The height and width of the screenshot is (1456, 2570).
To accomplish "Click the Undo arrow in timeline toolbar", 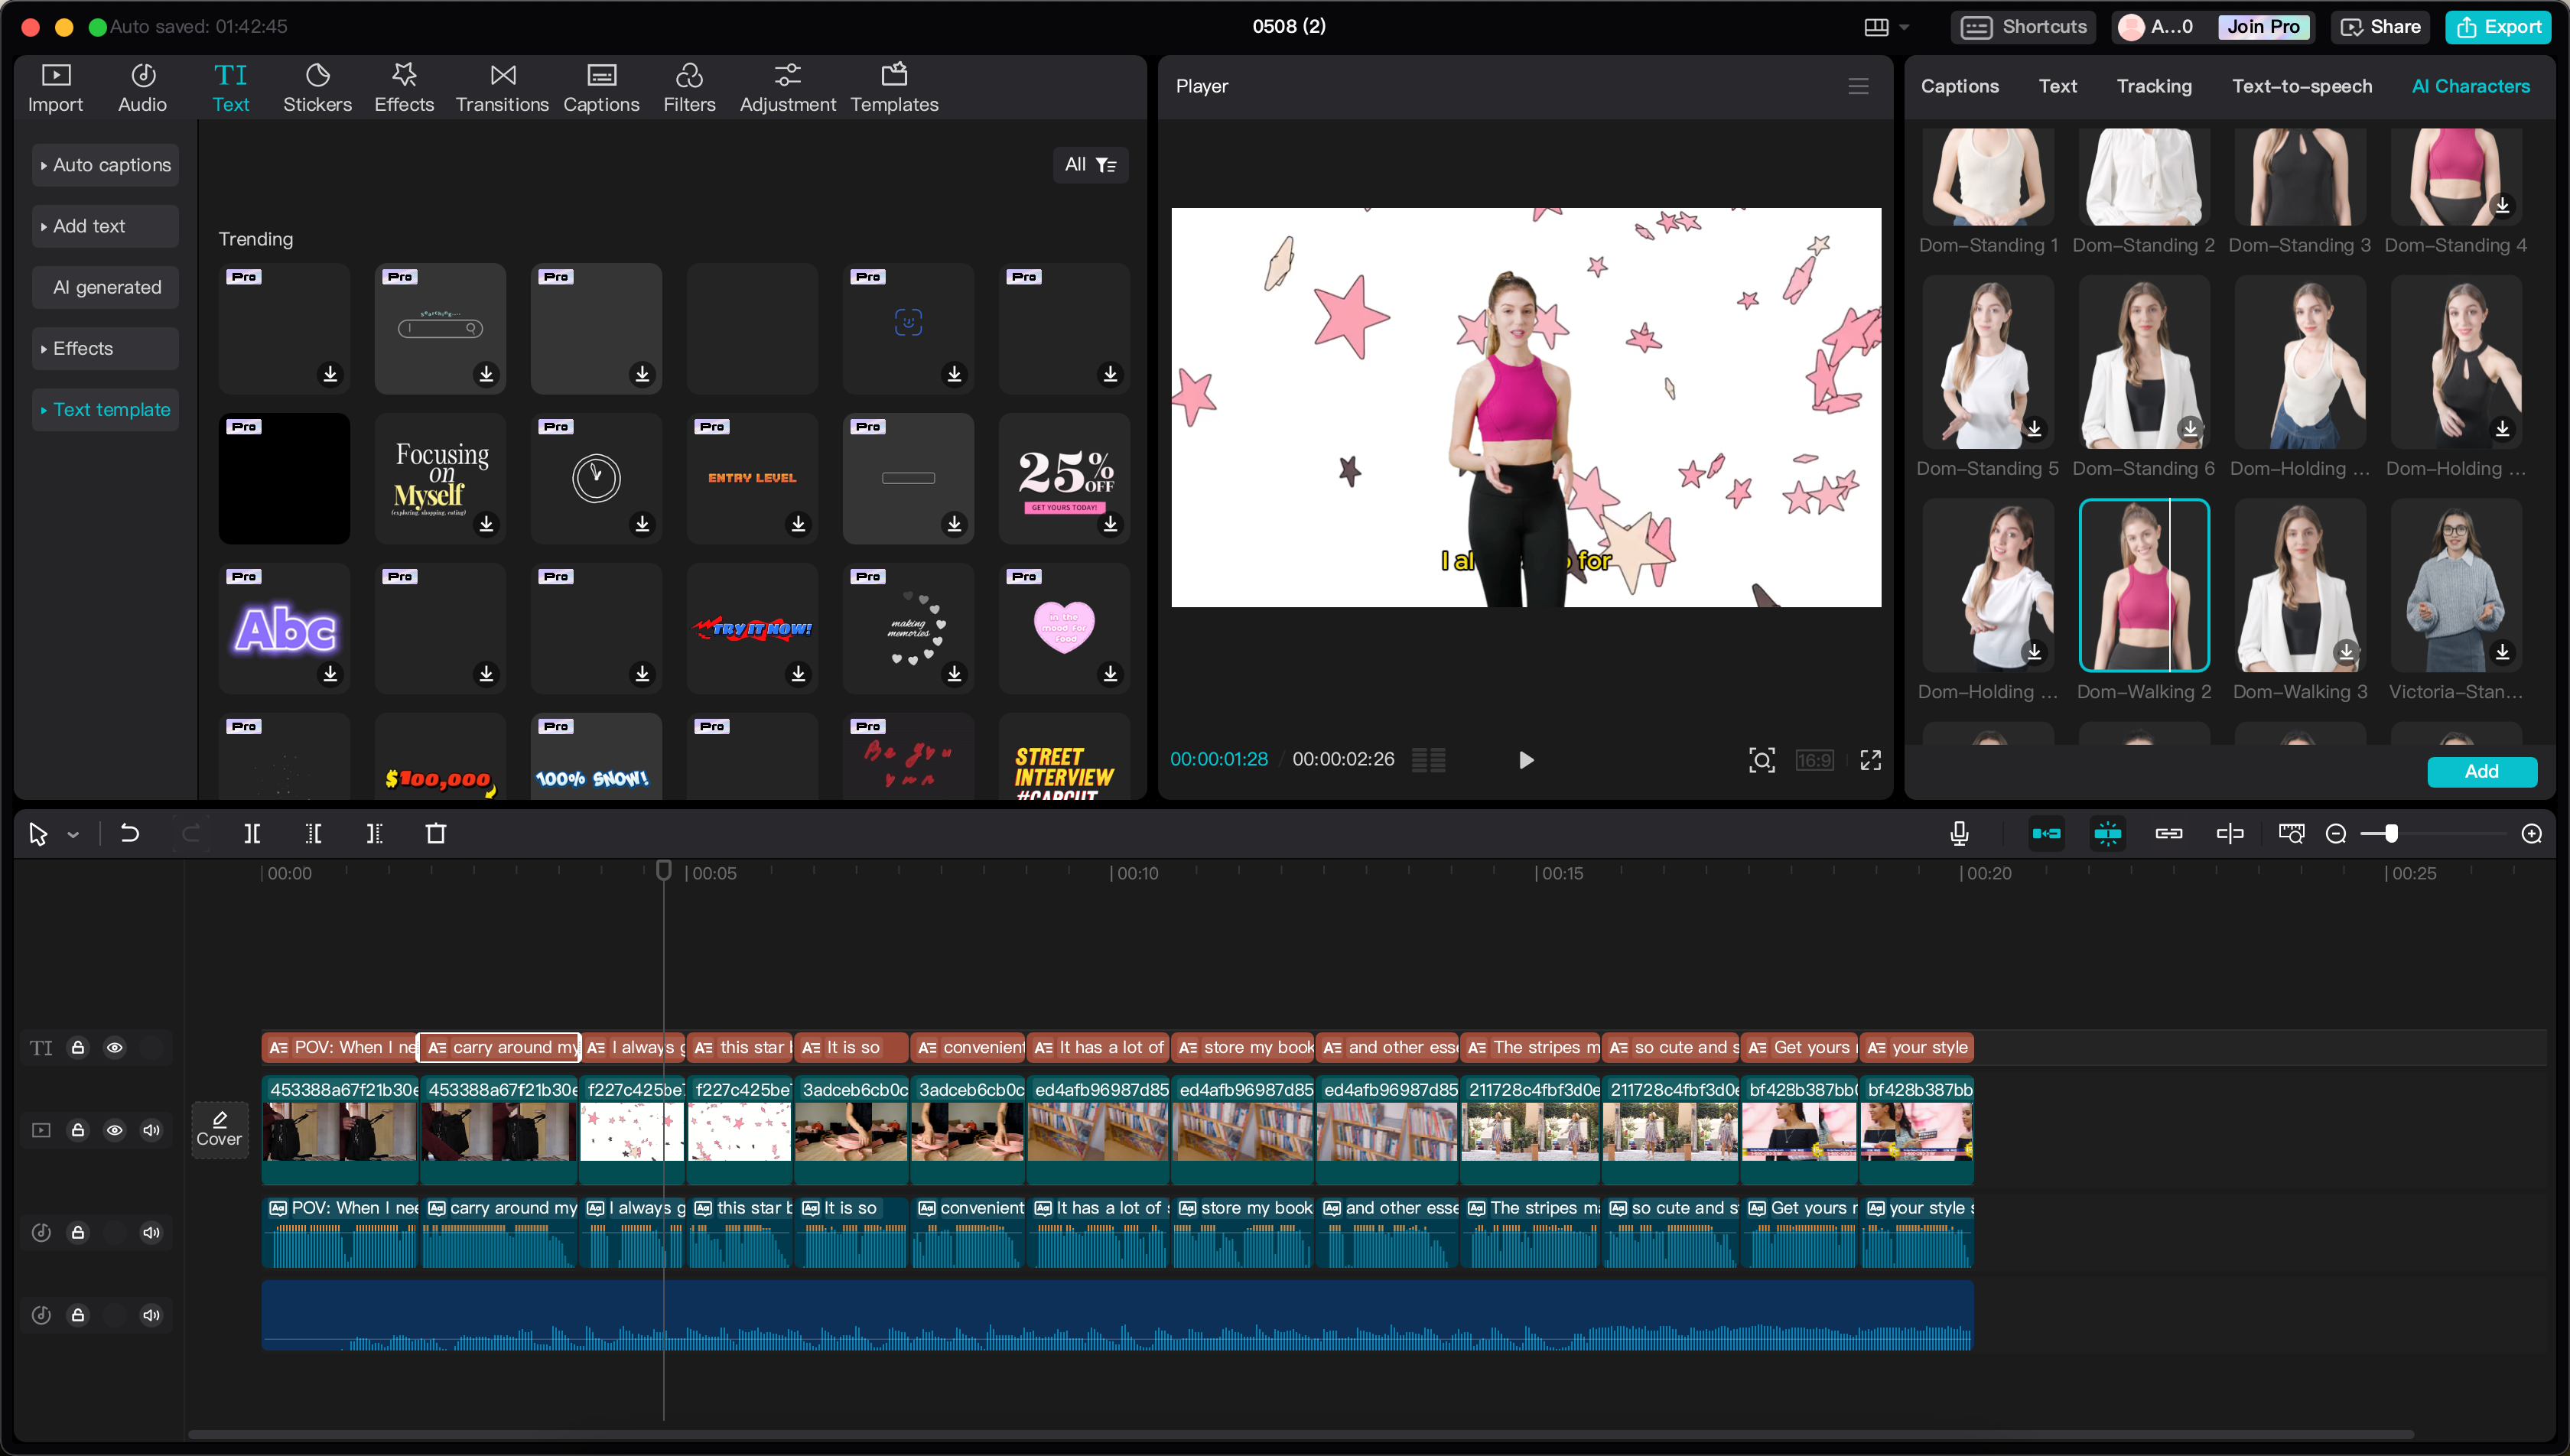I will click(x=129, y=833).
